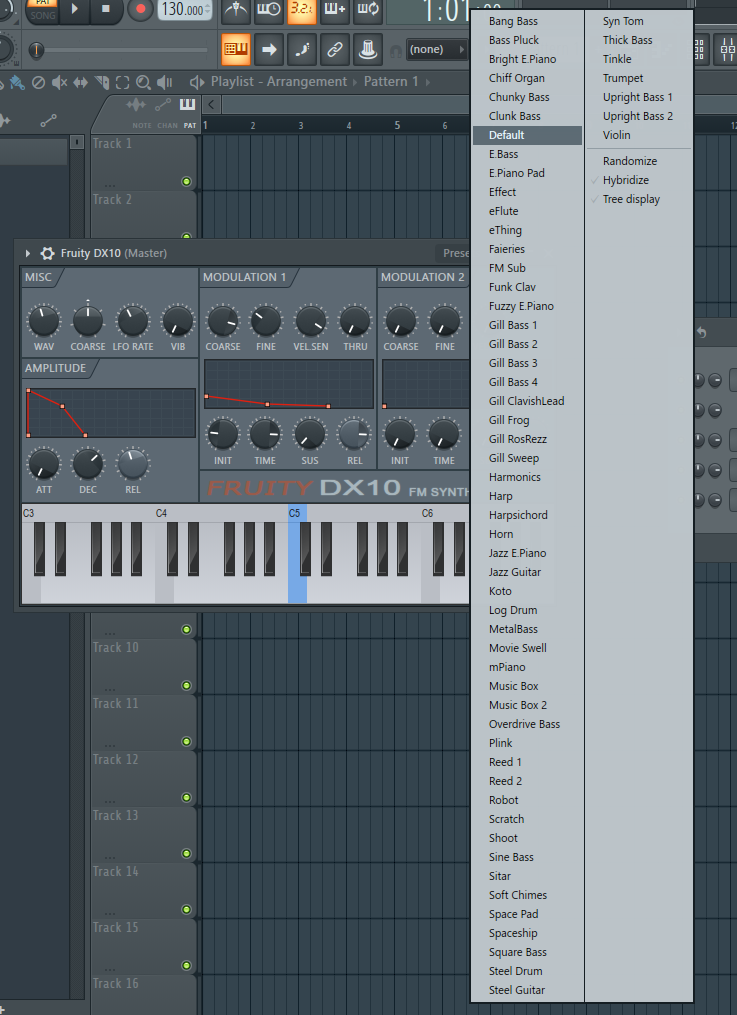Choose Upright Bass 1 preset
737x1015 pixels.
pyautogui.click(x=639, y=97)
